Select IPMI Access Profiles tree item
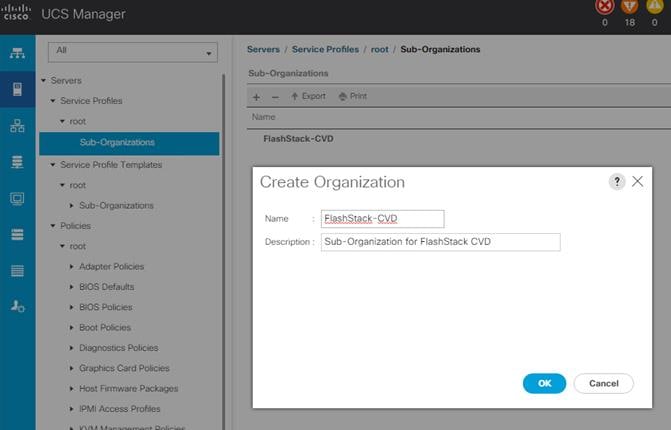Screen dimensions: 671x430 click(119, 409)
